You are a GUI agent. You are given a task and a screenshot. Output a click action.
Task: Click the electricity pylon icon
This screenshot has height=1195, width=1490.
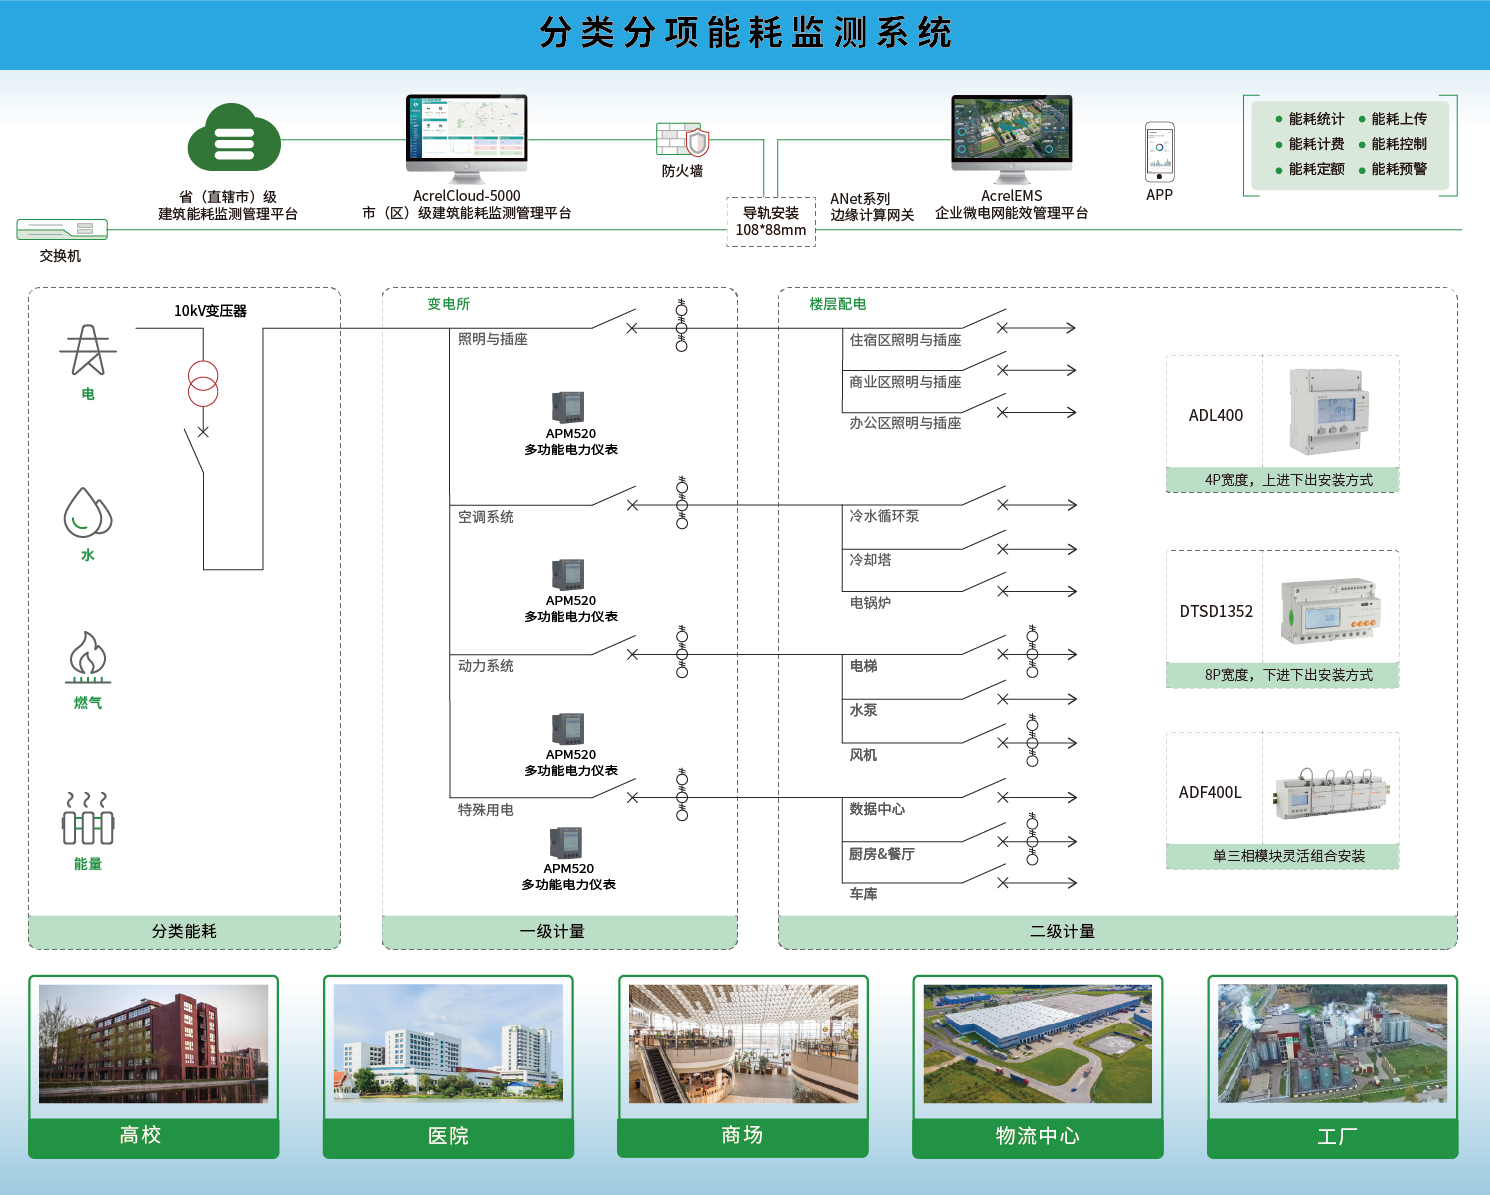coord(88,350)
